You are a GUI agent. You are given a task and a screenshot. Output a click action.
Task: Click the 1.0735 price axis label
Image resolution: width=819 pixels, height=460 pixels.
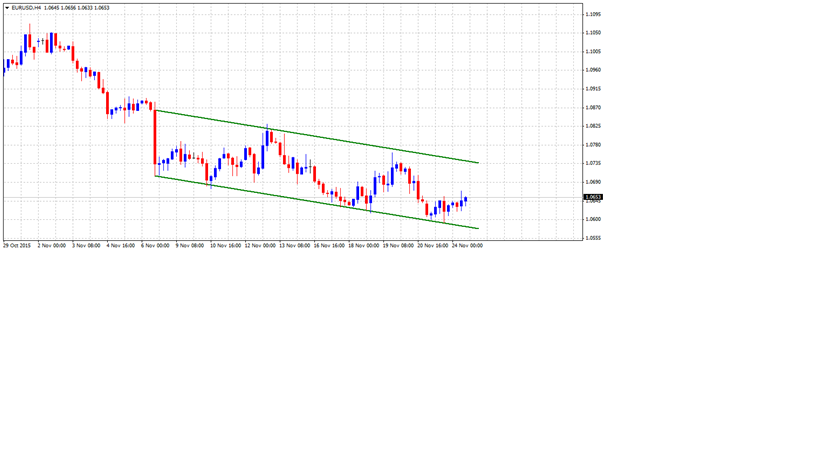pyautogui.click(x=593, y=163)
